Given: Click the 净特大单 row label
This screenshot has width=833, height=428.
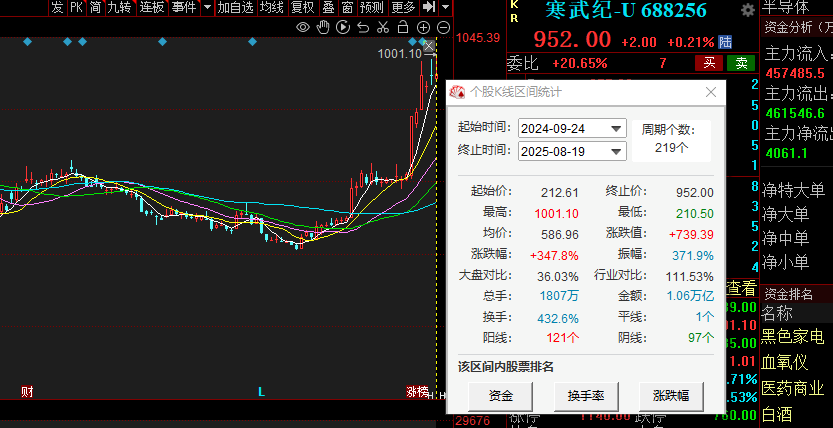Looking at the screenshot, I should point(793,190).
